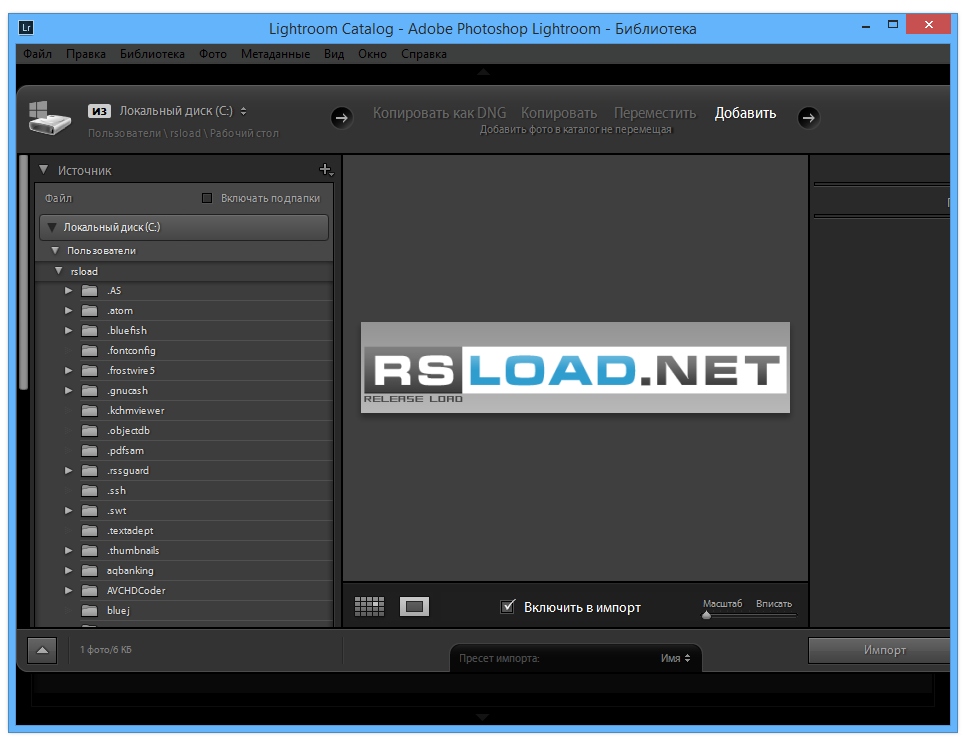Choose Добавить import mode
This screenshot has width=970, height=750.
[745, 113]
